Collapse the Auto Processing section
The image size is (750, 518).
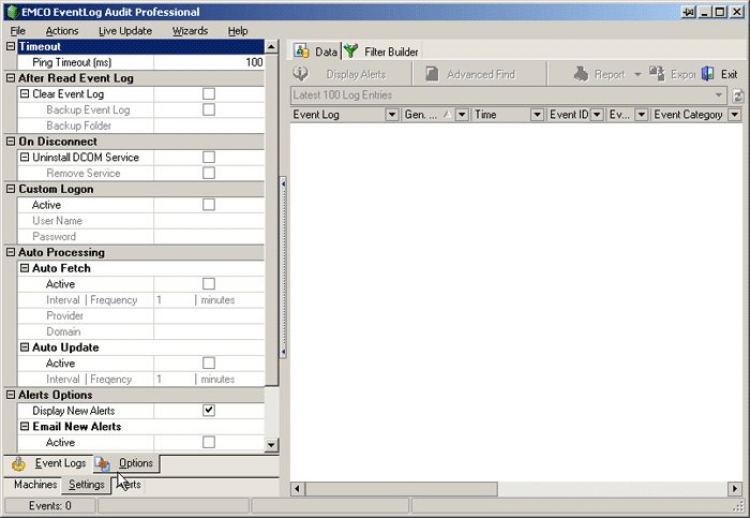tap(11, 252)
